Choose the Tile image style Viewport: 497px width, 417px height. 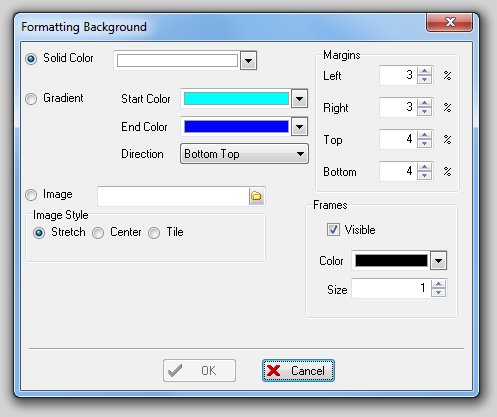[x=154, y=233]
